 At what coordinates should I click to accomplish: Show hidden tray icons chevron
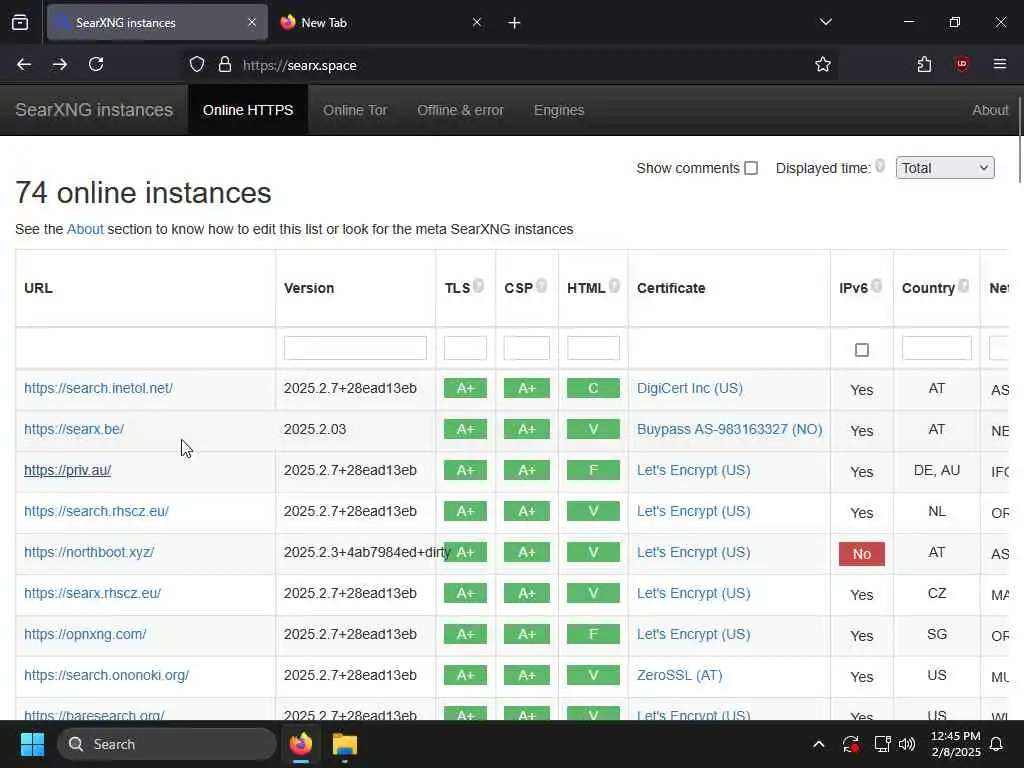tap(818, 744)
